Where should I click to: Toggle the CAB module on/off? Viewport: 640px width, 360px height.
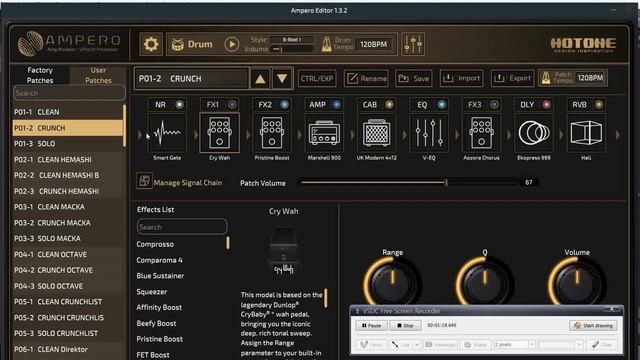[x=389, y=104]
